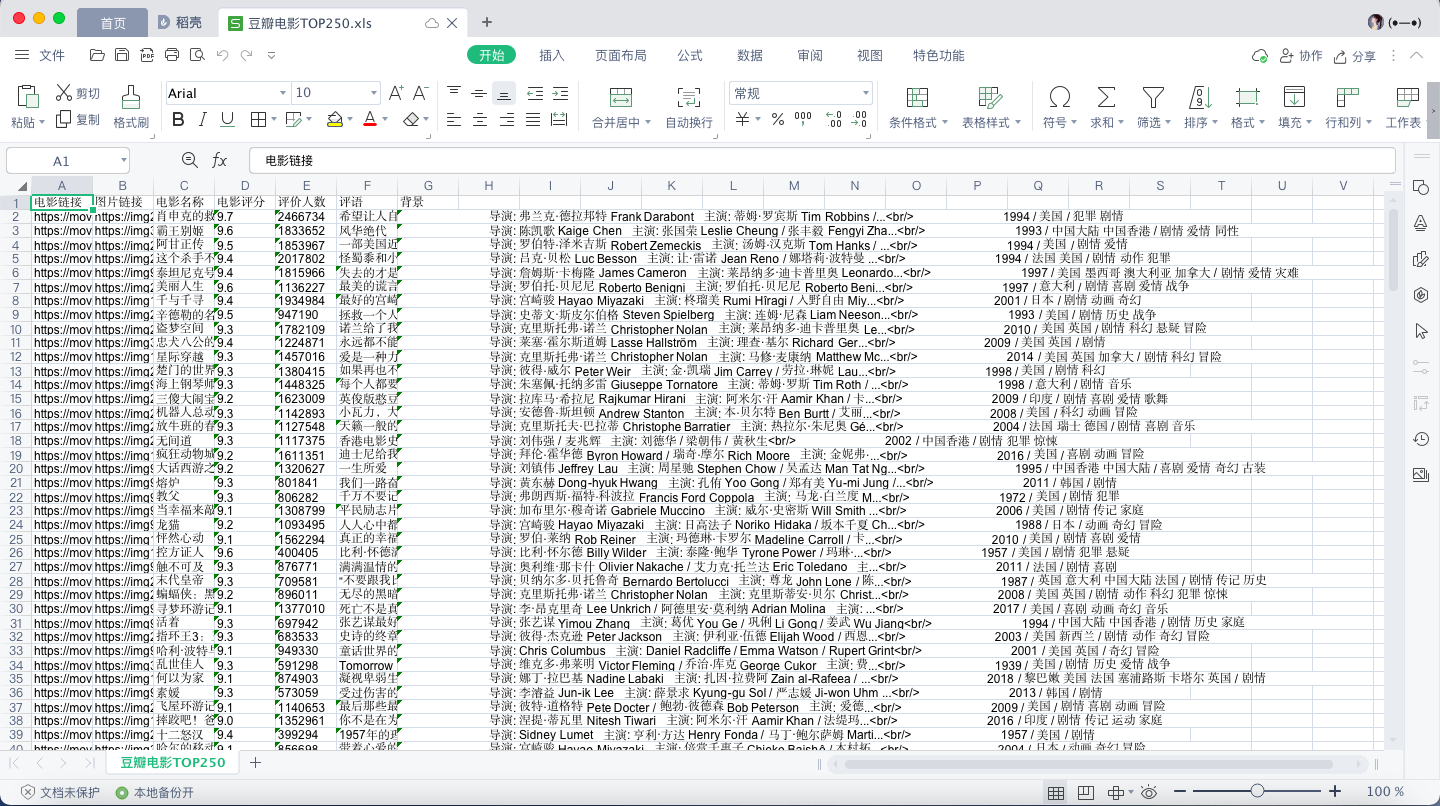Toggle eye protection mode icon in status bar
Screen dimensions: 1440x806
pyautogui.click(x=1149, y=792)
